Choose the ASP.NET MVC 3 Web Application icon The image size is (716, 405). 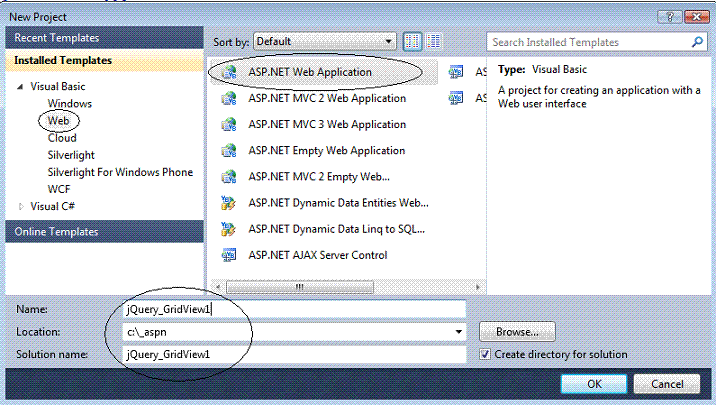click(x=229, y=124)
